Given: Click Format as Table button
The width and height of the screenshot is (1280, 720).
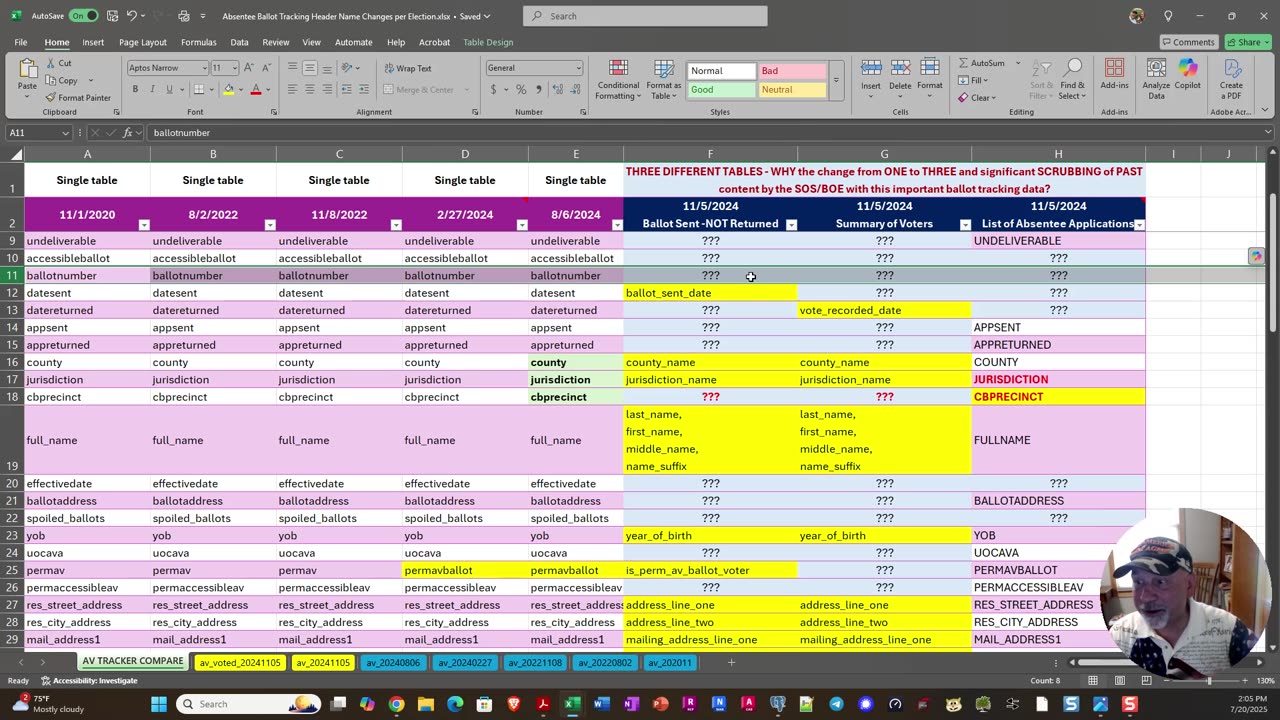Looking at the screenshot, I should 664,80.
